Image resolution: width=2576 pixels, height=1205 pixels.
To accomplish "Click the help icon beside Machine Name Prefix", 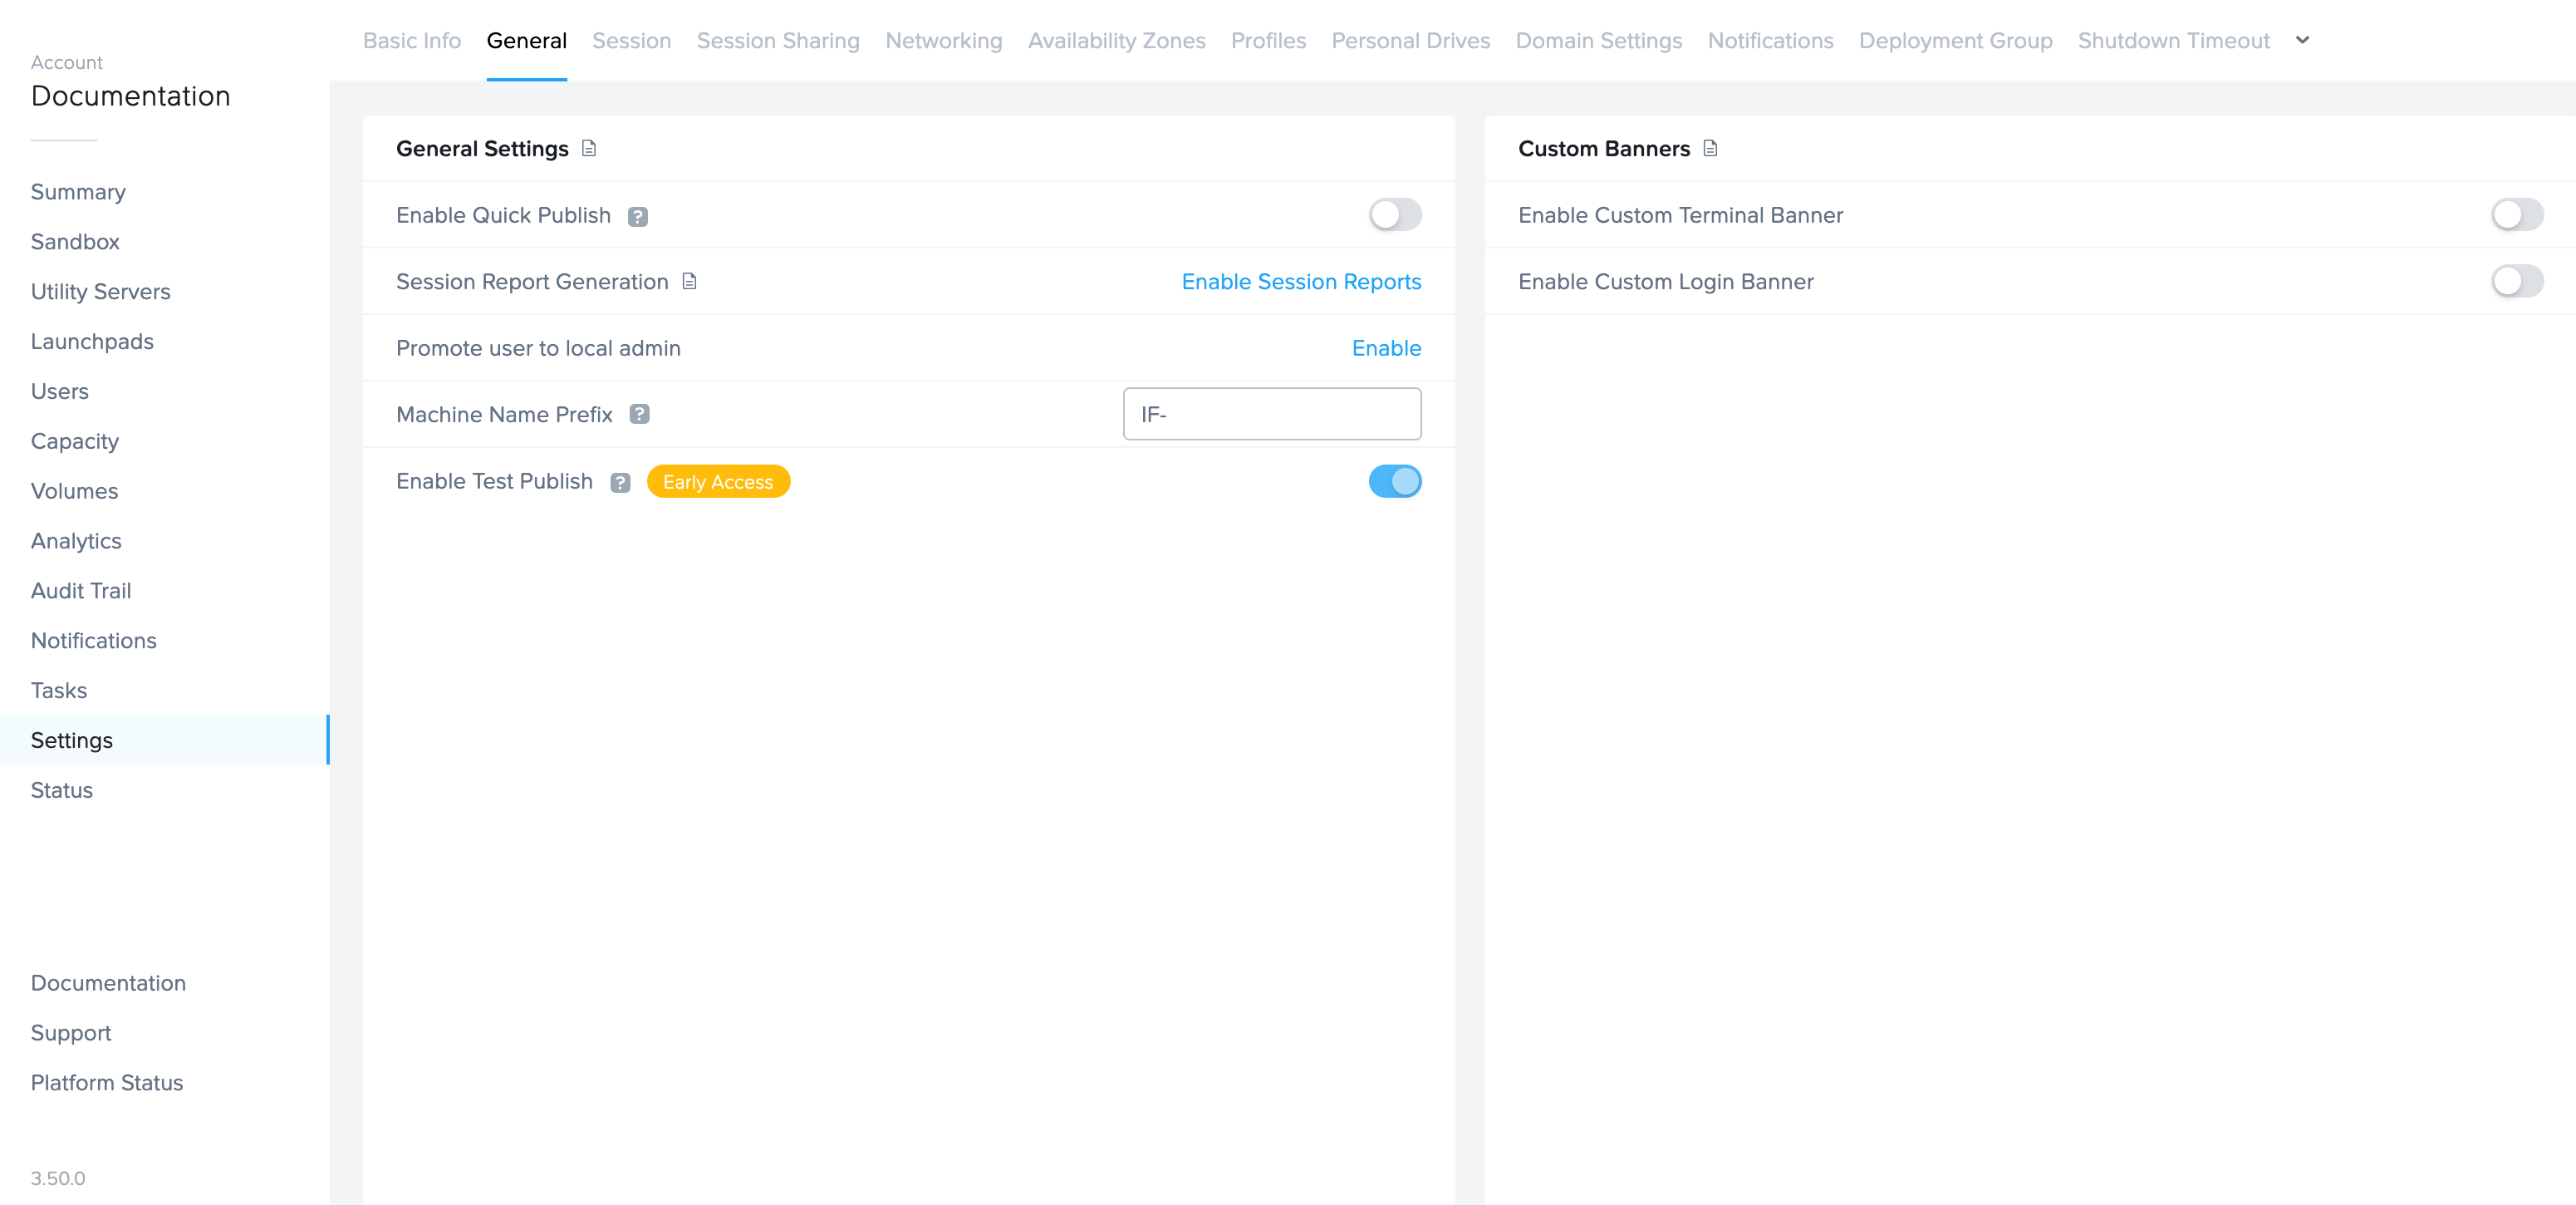I will tap(640, 414).
